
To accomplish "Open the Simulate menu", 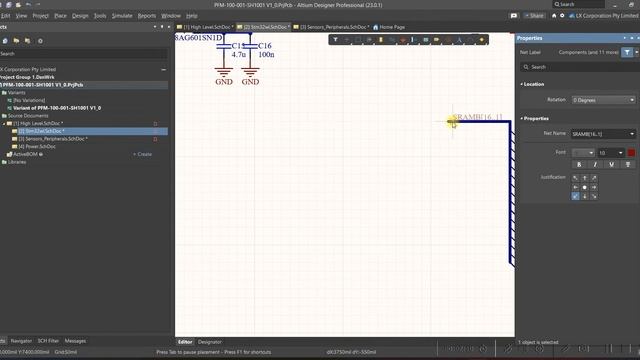I will click(122, 16).
